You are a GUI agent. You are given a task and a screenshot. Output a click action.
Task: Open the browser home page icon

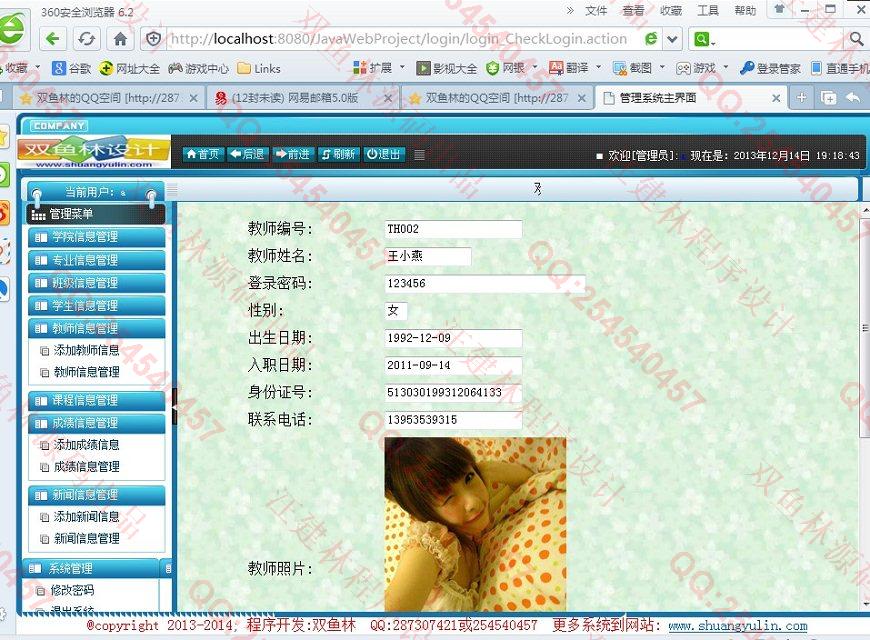tap(120, 39)
